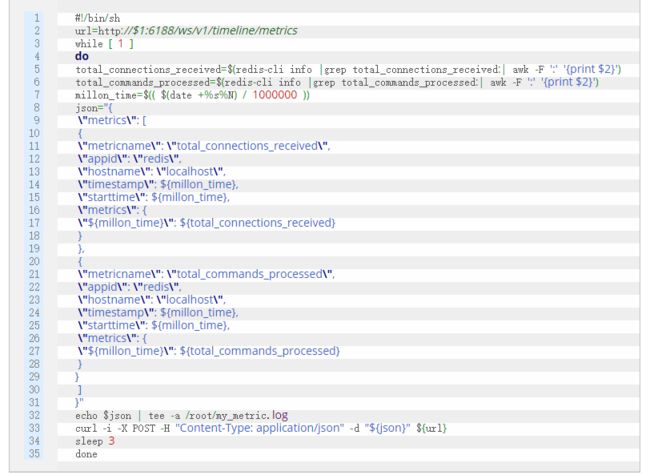Click the shebang text "#!/bin/sh"
The width and height of the screenshot is (650, 475).
click(x=97, y=18)
